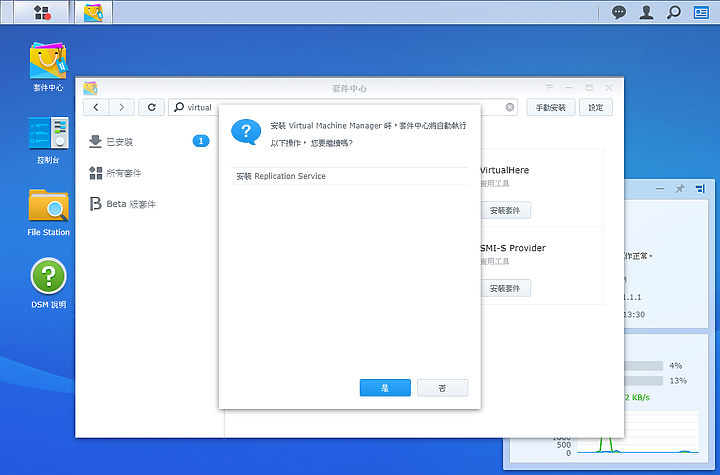Click the search magnifier in Package Center

tap(179, 107)
